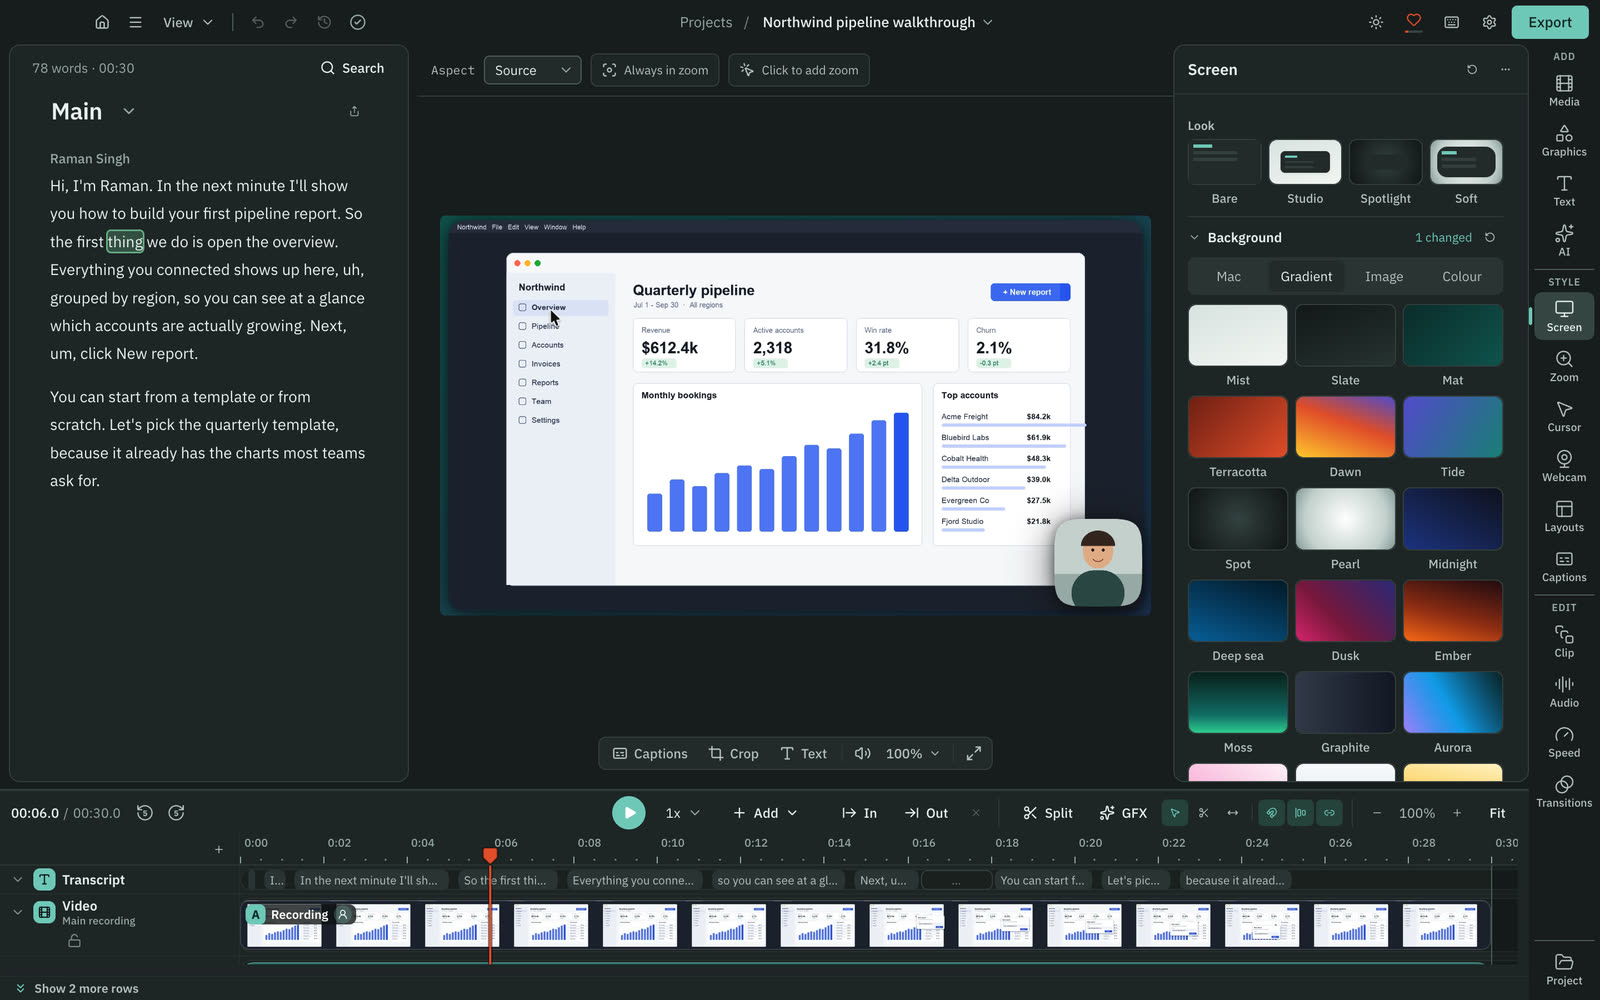Open the Captions style panel in sidebar
This screenshot has width=1600, height=1000.
(x=1564, y=566)
